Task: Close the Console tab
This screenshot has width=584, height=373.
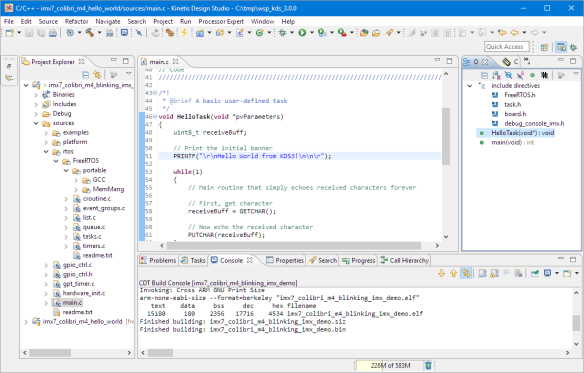Action: pos(250,260)
